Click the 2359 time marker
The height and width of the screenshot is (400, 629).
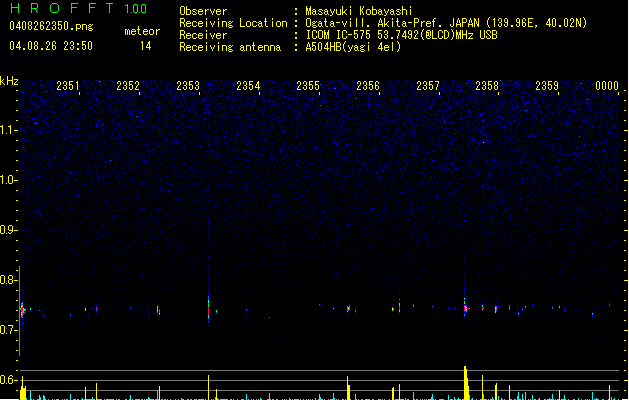547,85
